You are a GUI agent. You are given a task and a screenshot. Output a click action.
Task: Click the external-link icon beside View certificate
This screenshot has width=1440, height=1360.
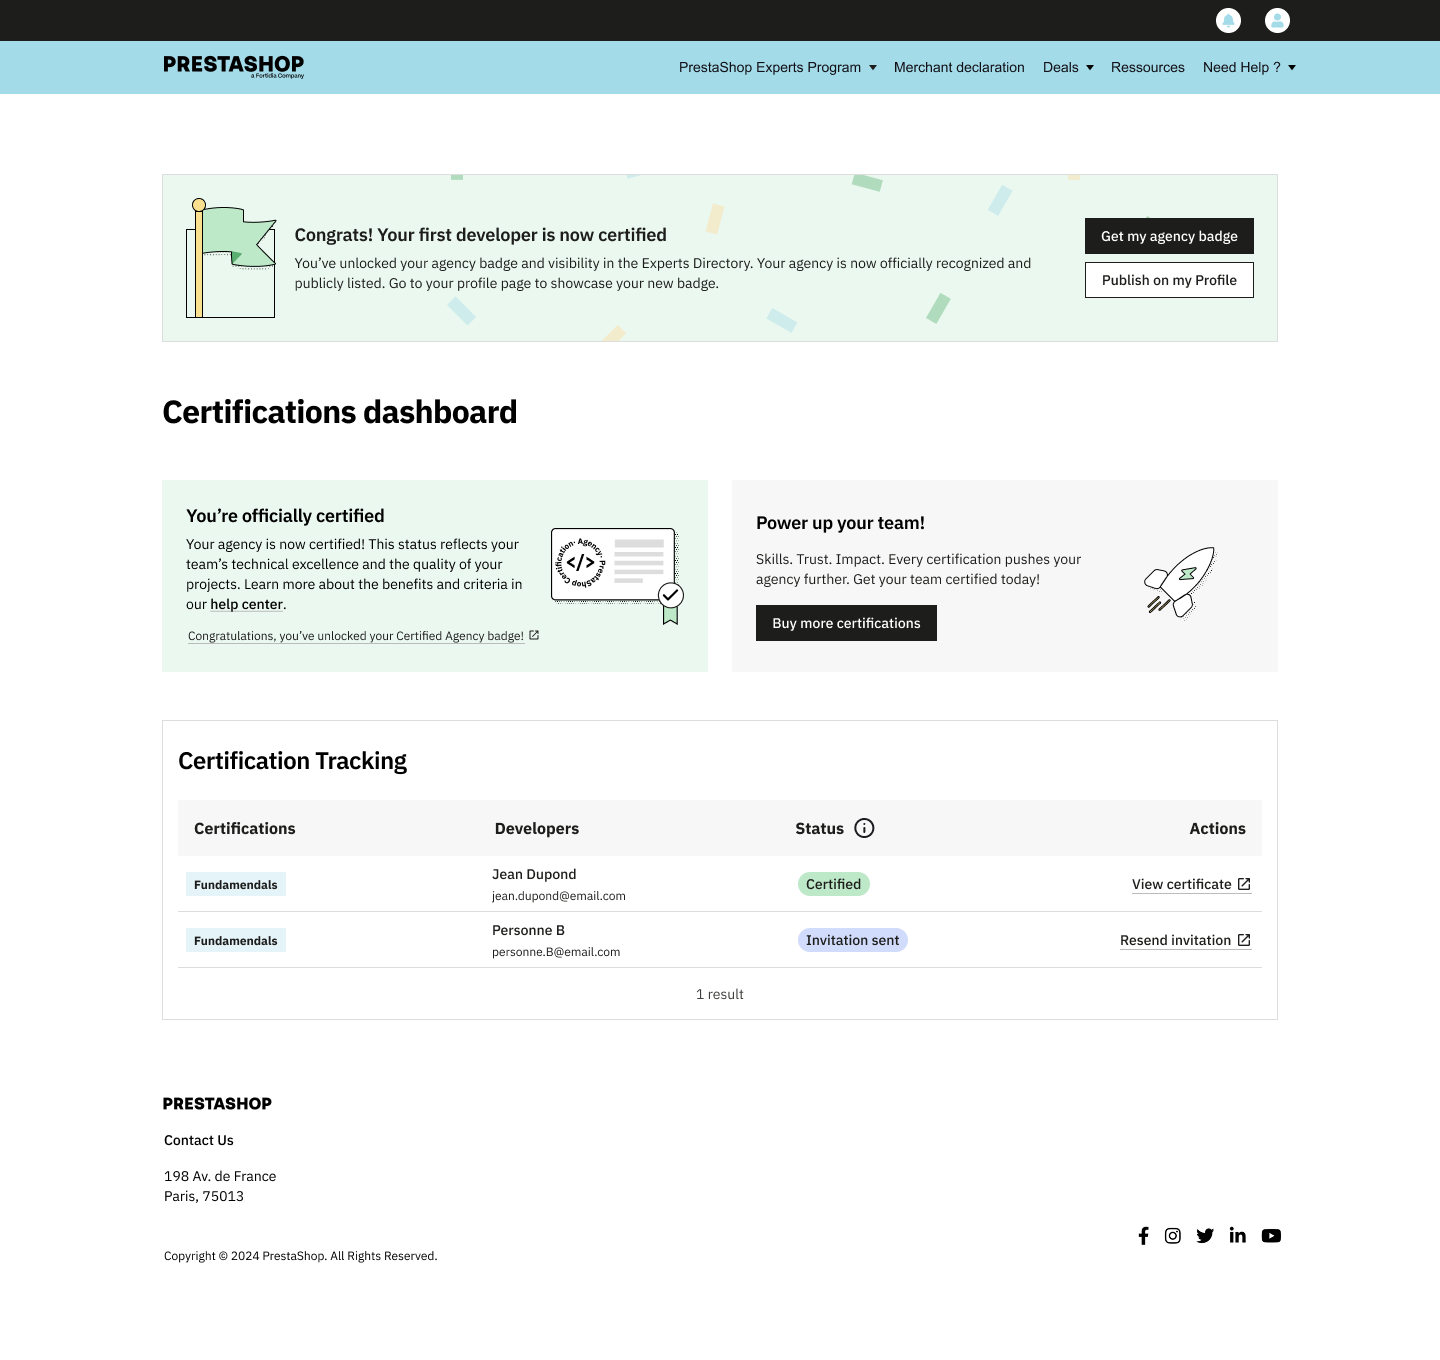[1244, 884]
